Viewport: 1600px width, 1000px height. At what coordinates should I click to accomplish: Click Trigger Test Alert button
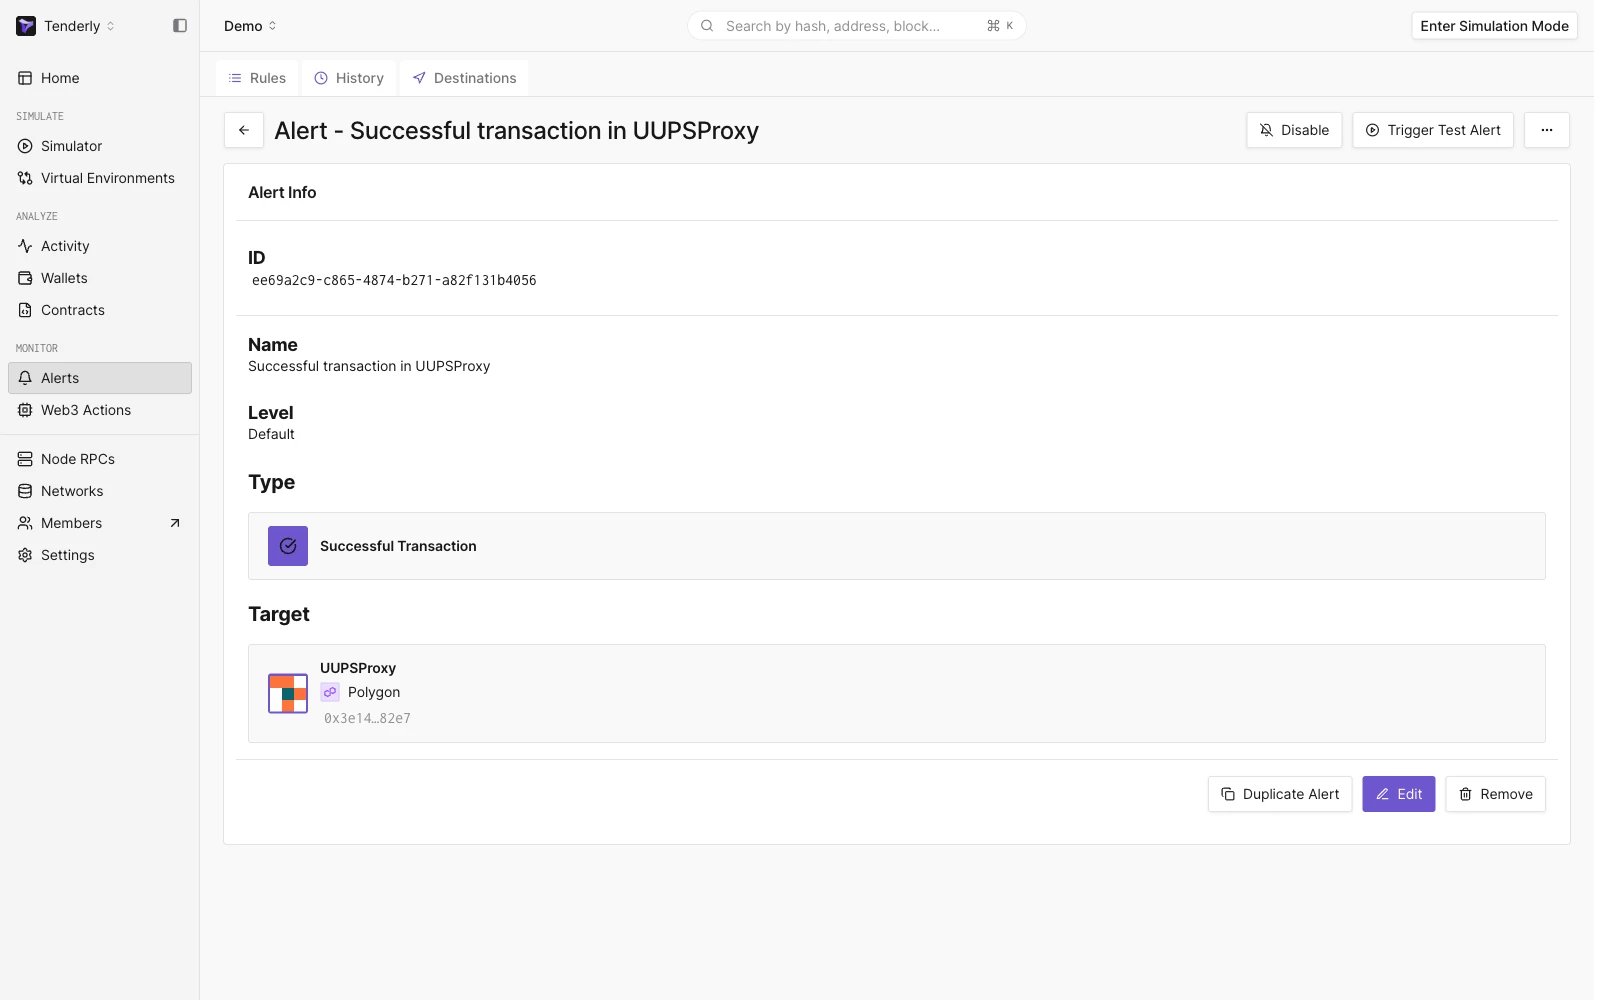[1433, 130]
